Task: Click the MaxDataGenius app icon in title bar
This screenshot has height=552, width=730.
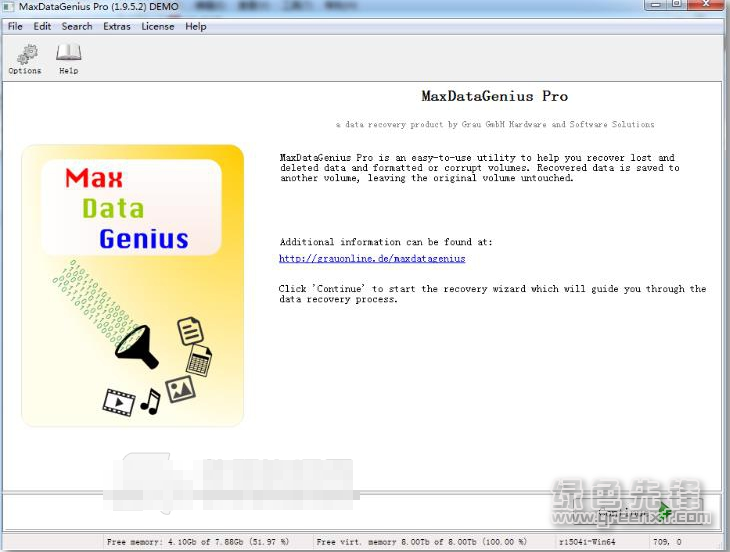Action: [x=9, y=8]
